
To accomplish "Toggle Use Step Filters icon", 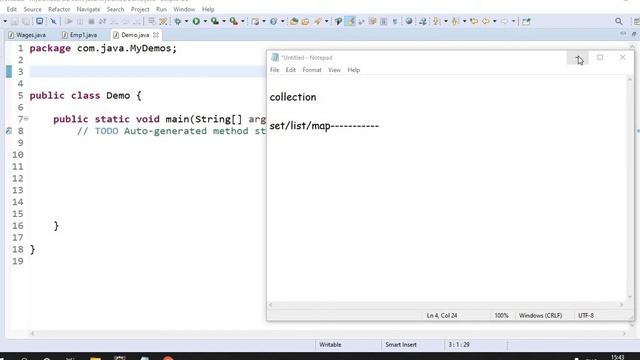I will click(x=163, y=21).
